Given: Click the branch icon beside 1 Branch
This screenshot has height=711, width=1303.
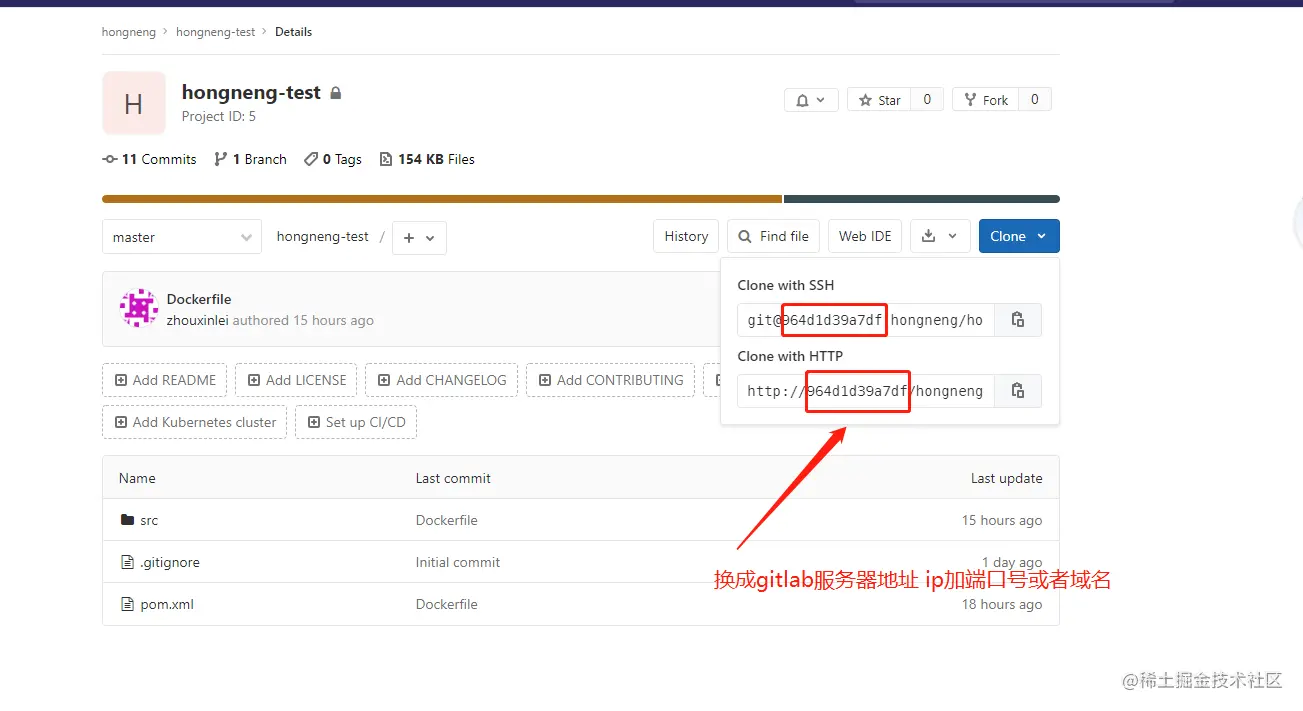Looking at the screenshot, I should pyautogui.click(x=220, y=159).
